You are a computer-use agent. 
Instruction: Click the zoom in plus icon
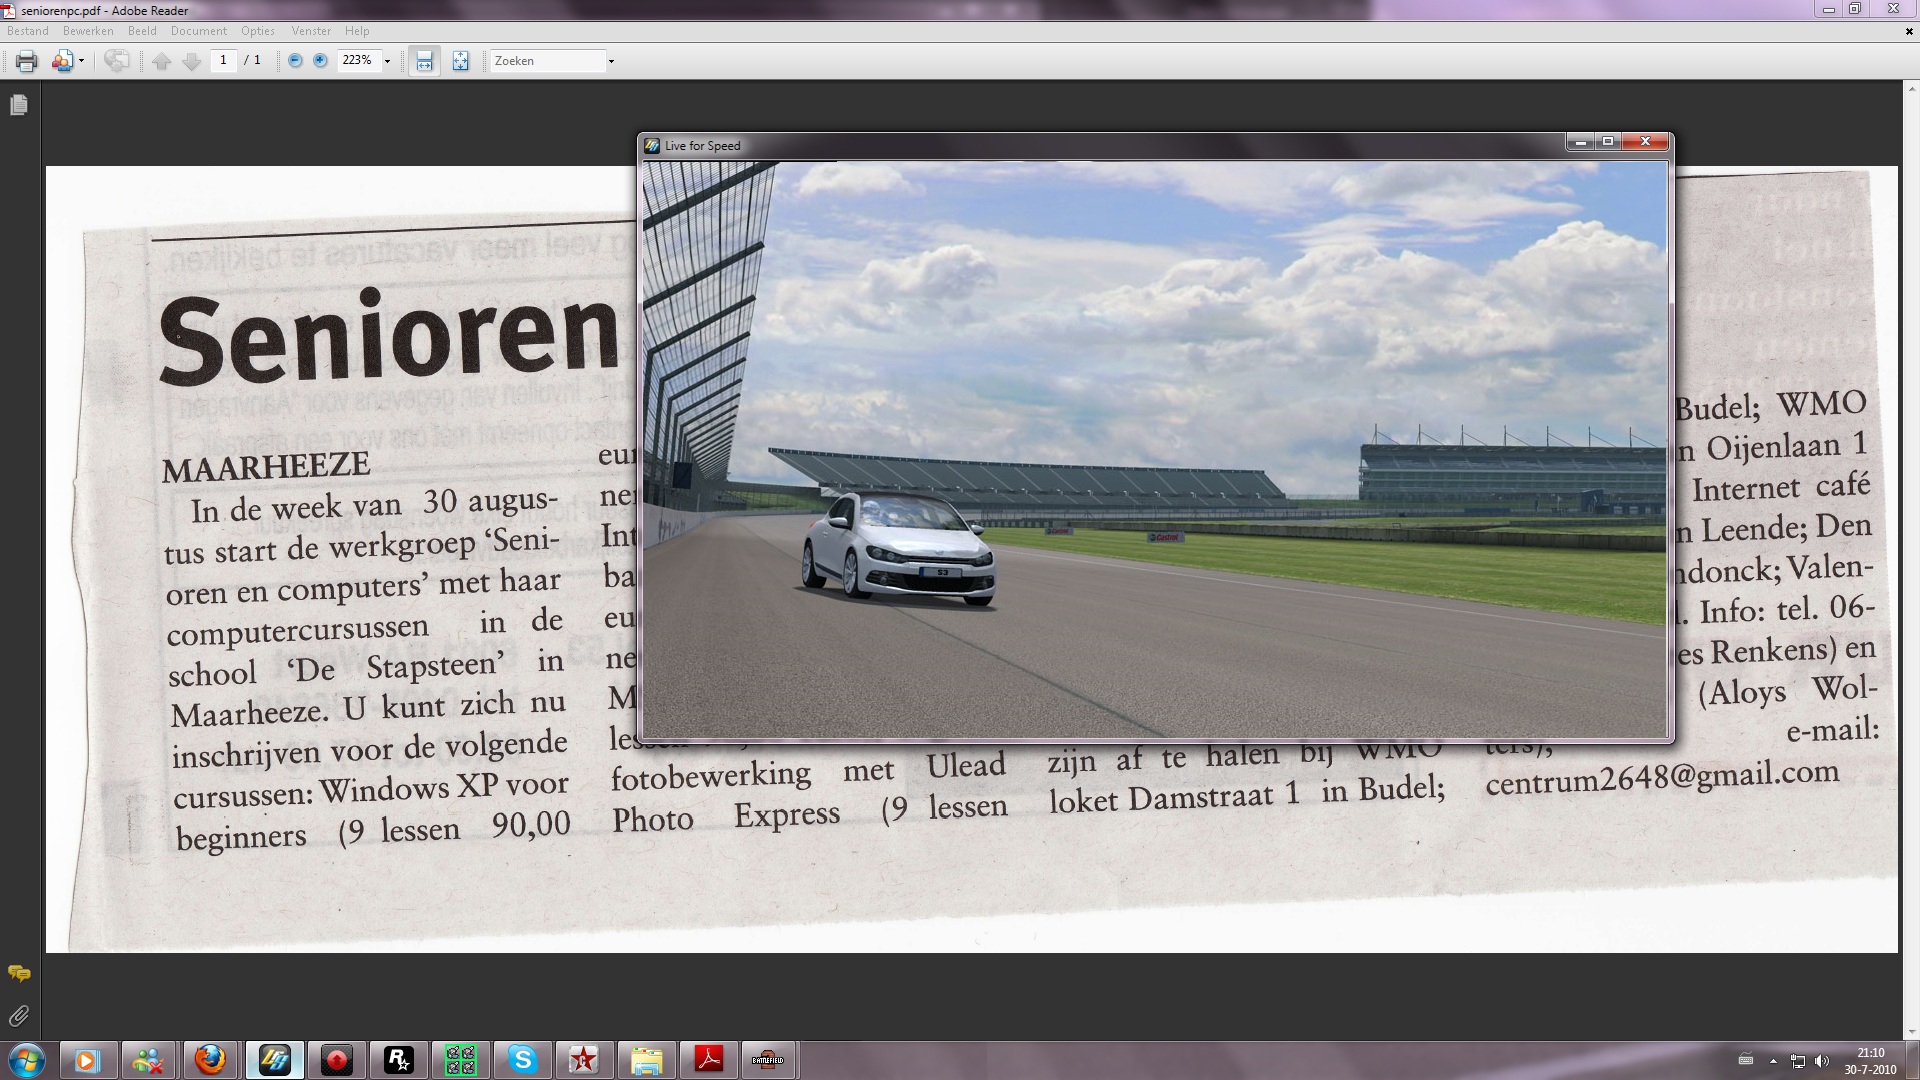click(320, 61)
